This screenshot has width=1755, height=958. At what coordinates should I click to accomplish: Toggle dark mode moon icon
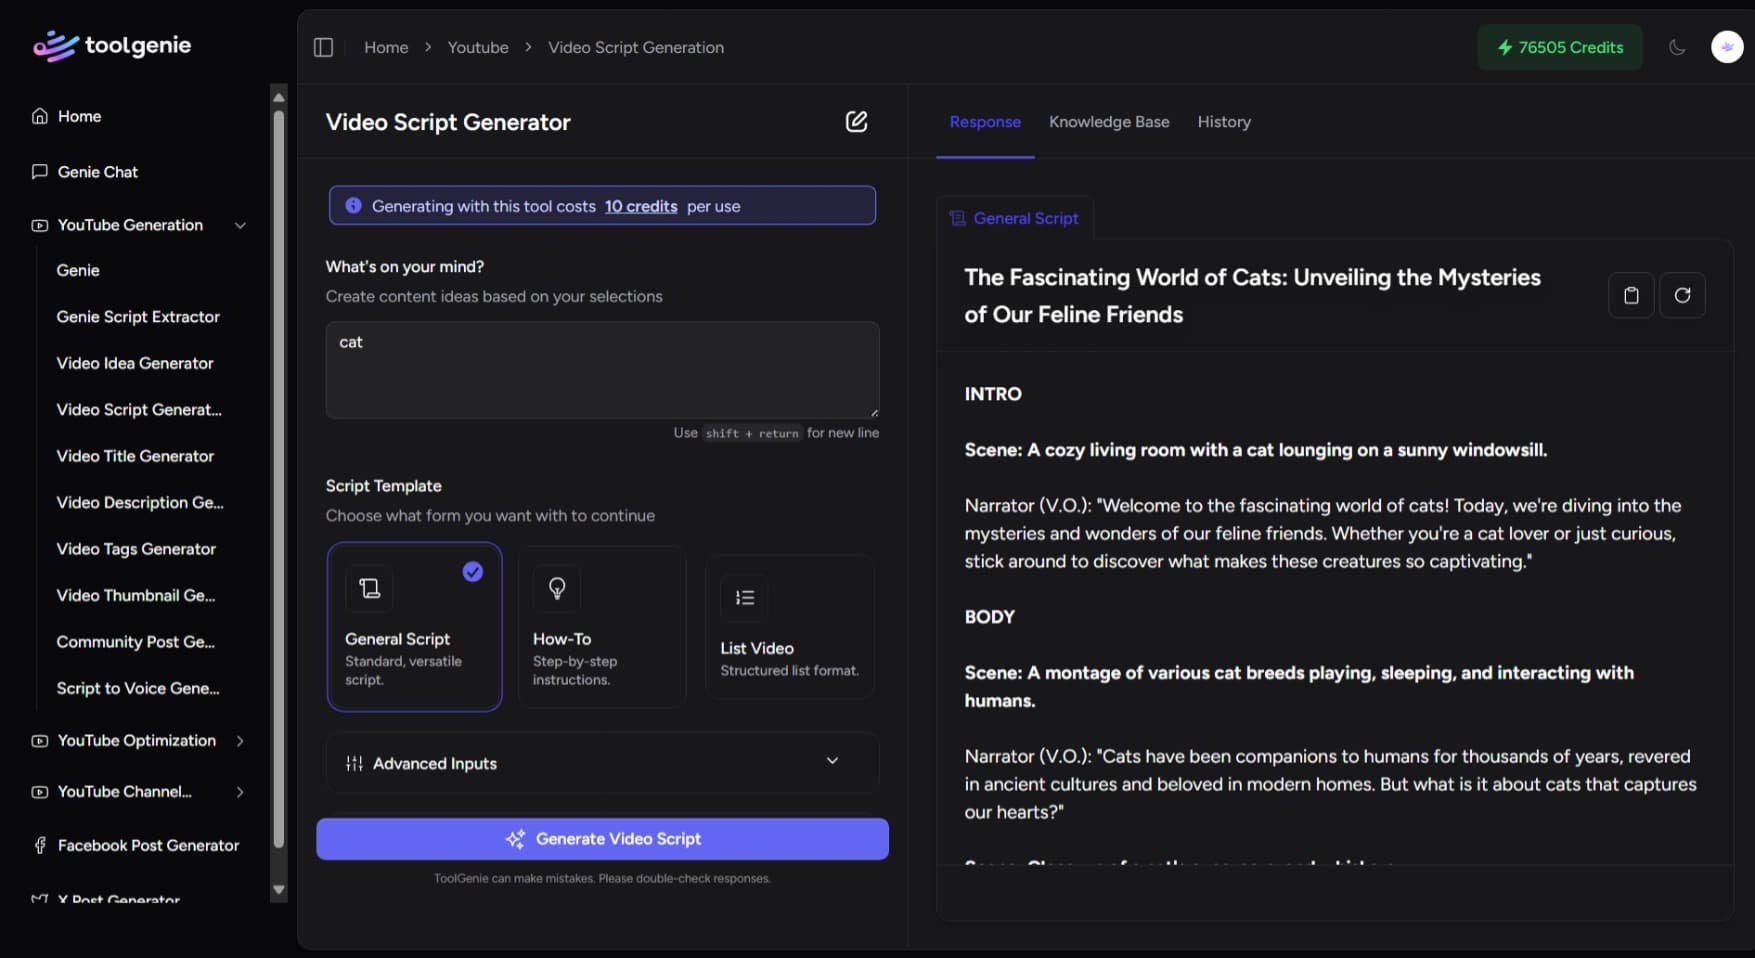tap(1677, 47)
